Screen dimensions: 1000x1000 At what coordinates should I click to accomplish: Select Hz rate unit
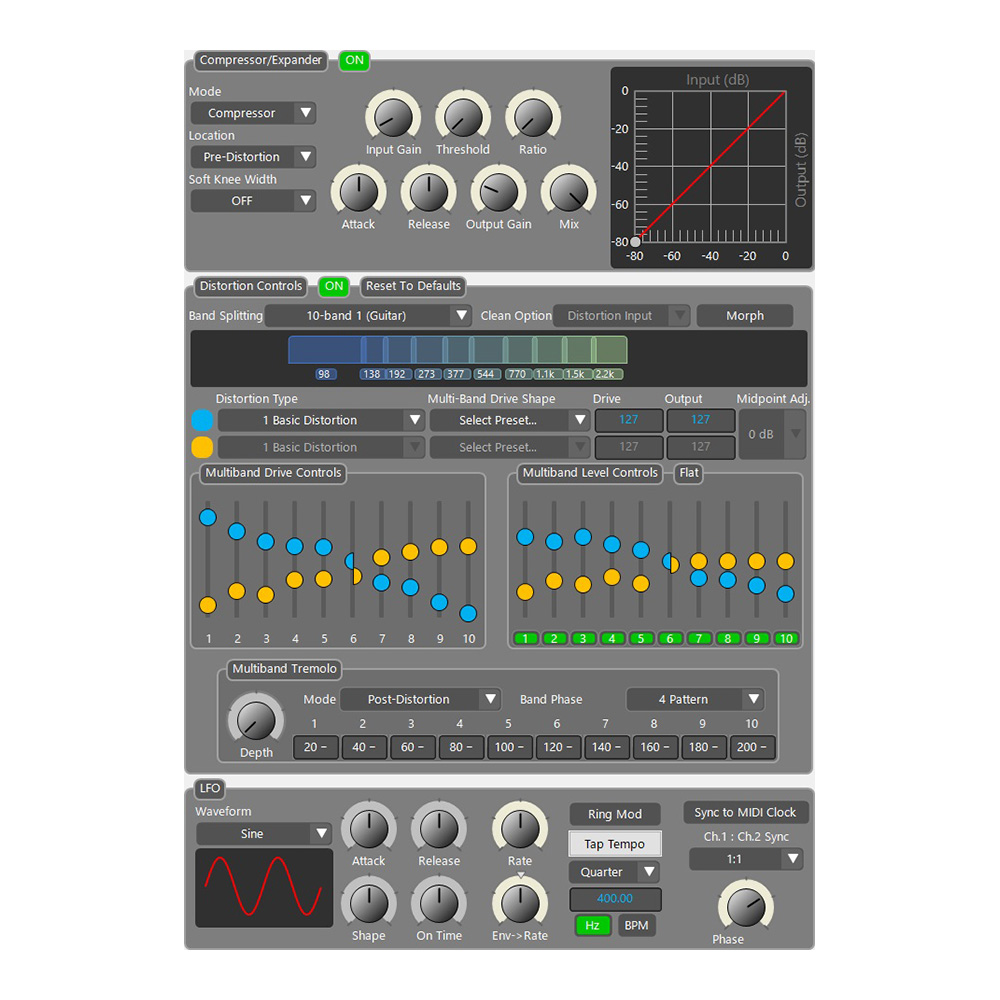click(x=592, y=925)
